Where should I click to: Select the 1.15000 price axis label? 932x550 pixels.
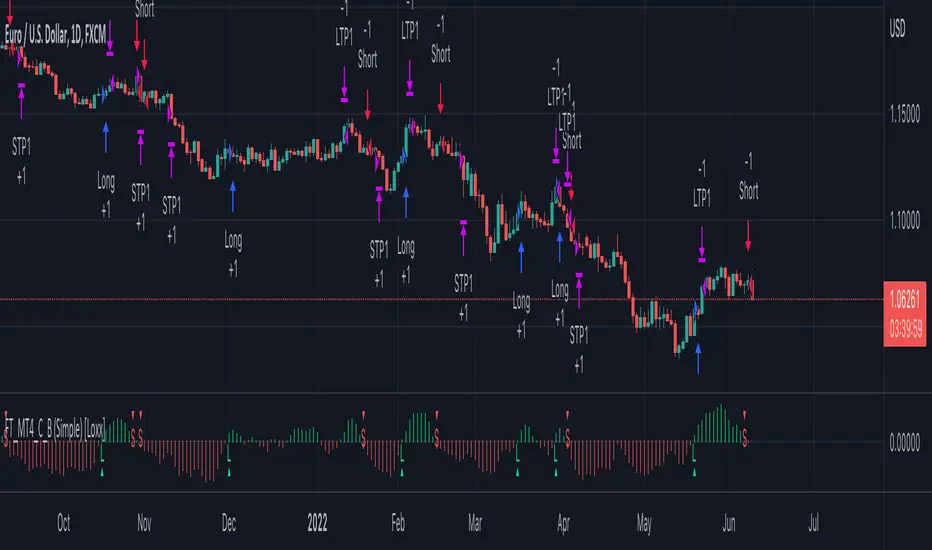[904, 114]
